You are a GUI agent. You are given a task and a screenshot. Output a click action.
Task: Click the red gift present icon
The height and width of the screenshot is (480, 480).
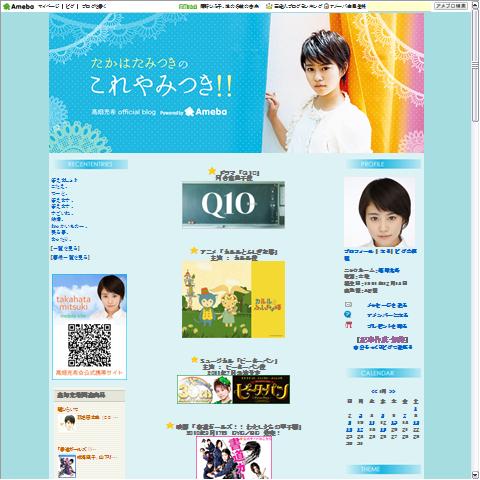tap(348, 325)
